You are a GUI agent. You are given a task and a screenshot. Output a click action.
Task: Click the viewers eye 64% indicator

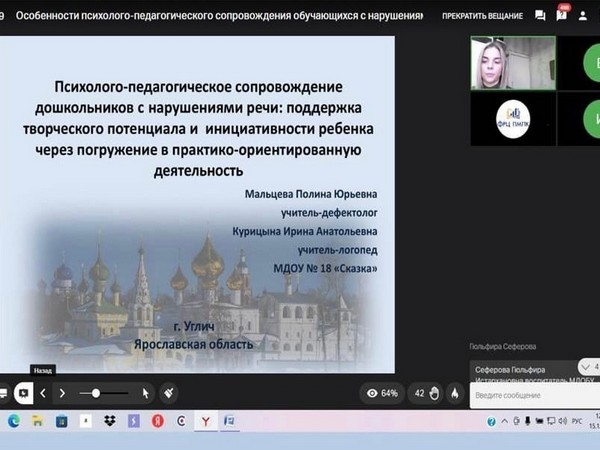pyautogui.click(x=382, y=393)
